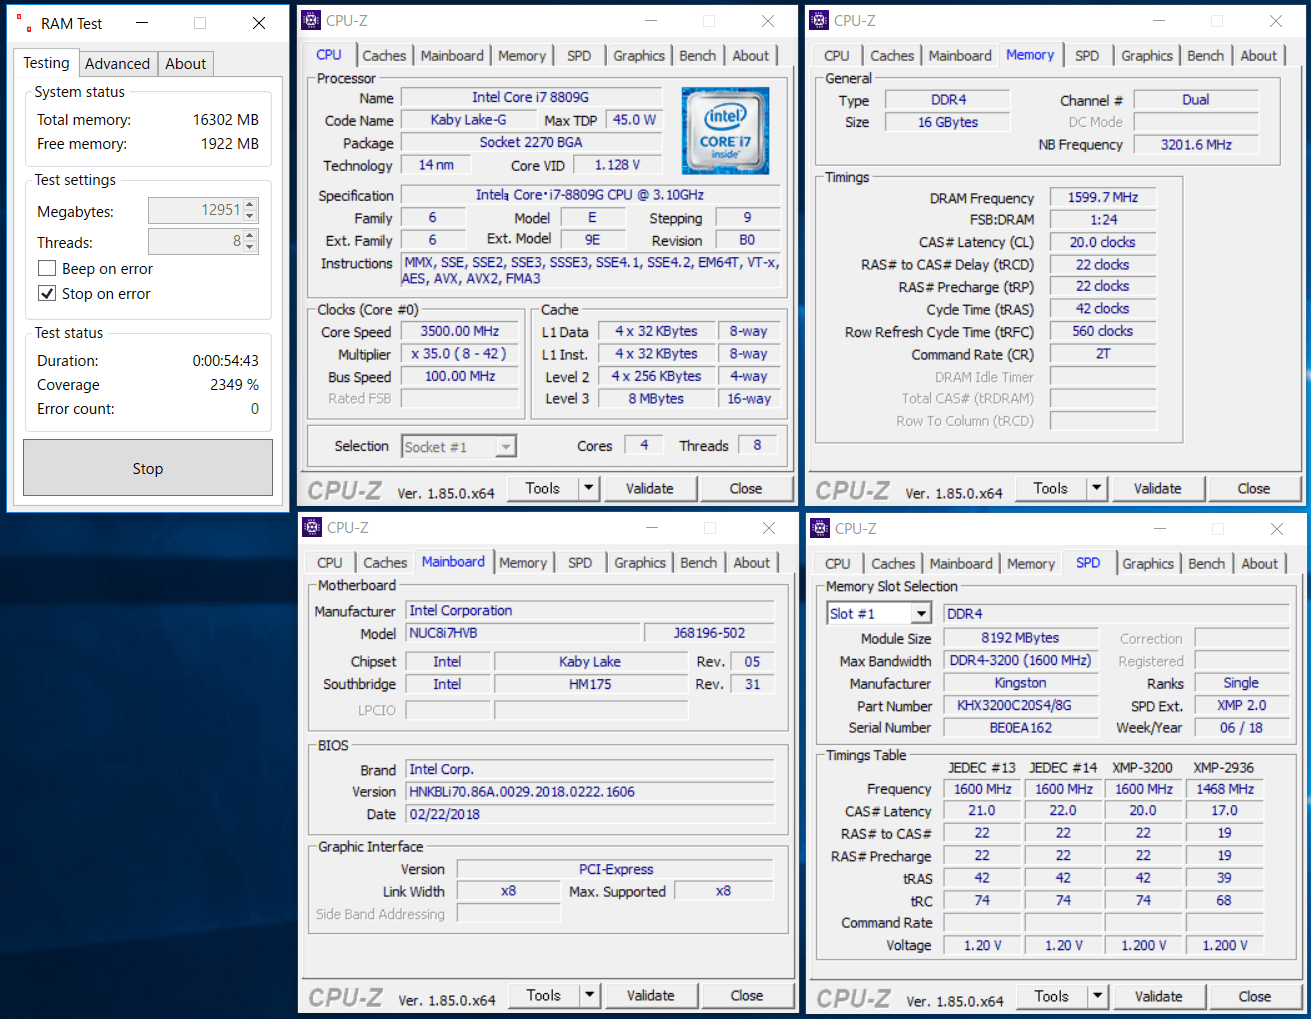This screenshot has width=1311, height=1019.
Task: Select the Graphics tab in the Memory window
Action: (x=1146, y=56)
